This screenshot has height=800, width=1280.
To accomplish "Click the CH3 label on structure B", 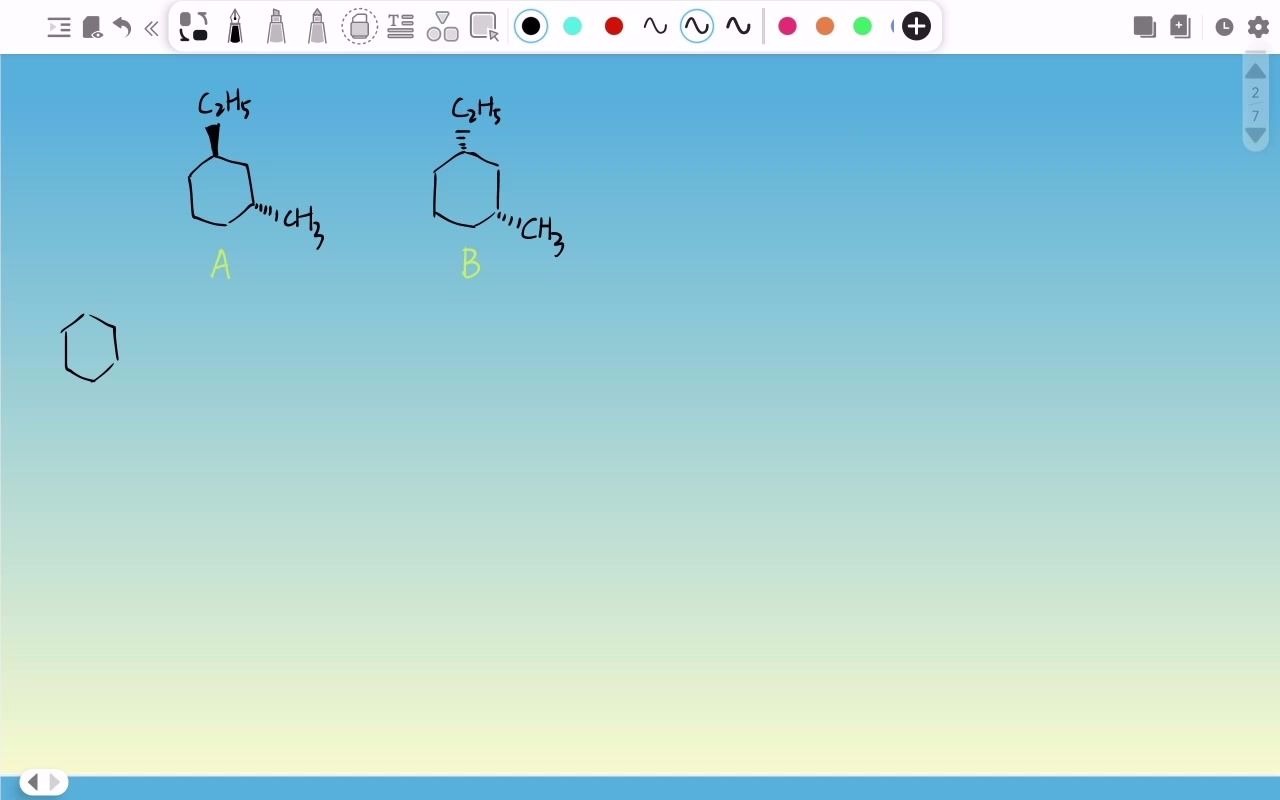I will coord(542,236).
